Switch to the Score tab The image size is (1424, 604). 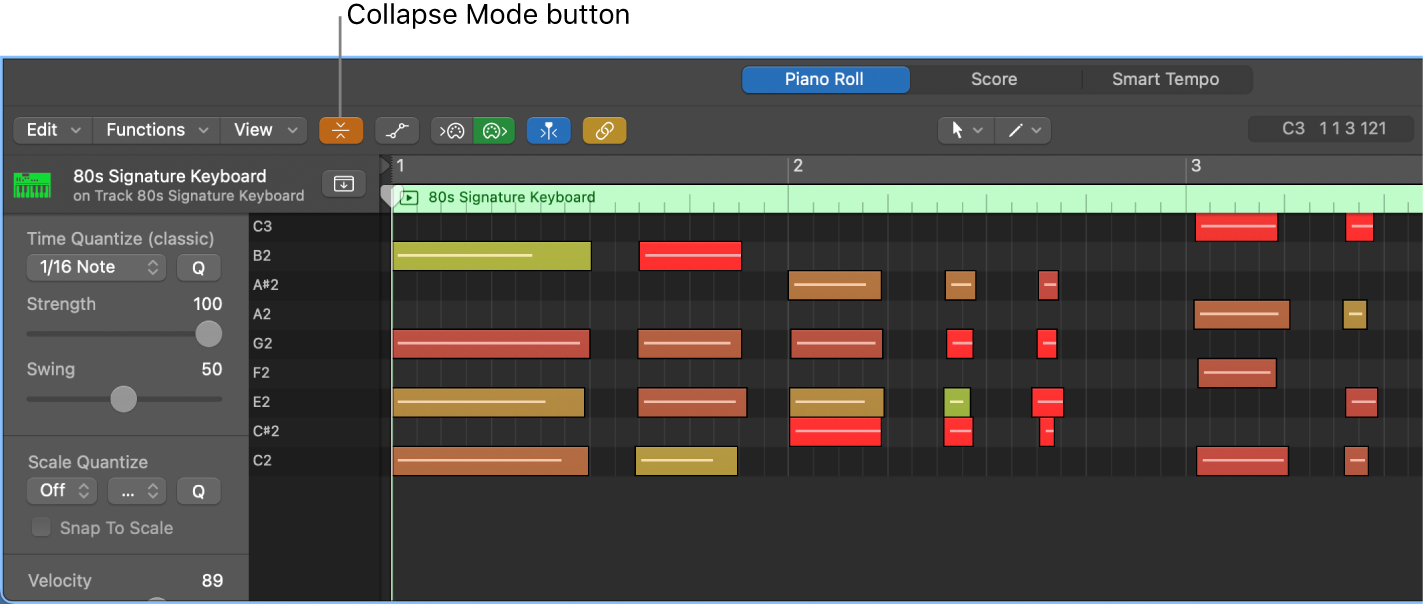(x=994, y=79)
